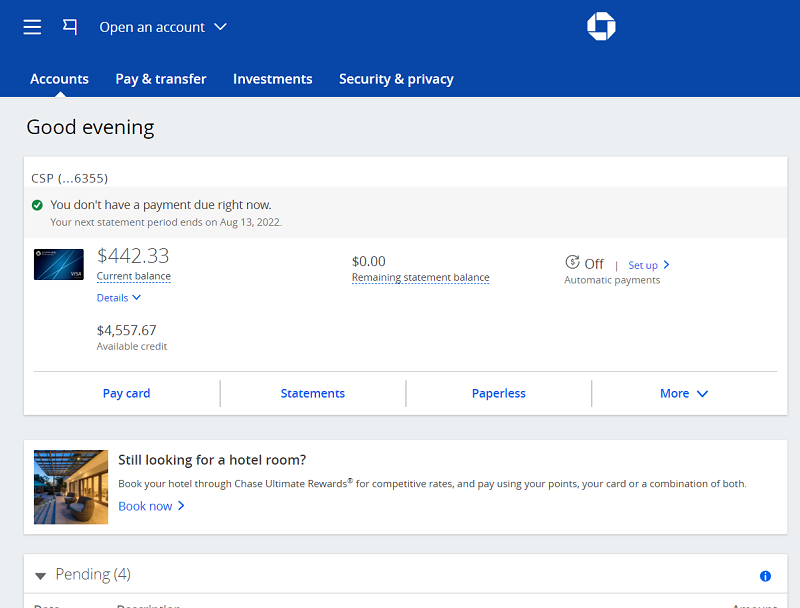
Task: Select the Accounts tab
Action: click(59, 79)
